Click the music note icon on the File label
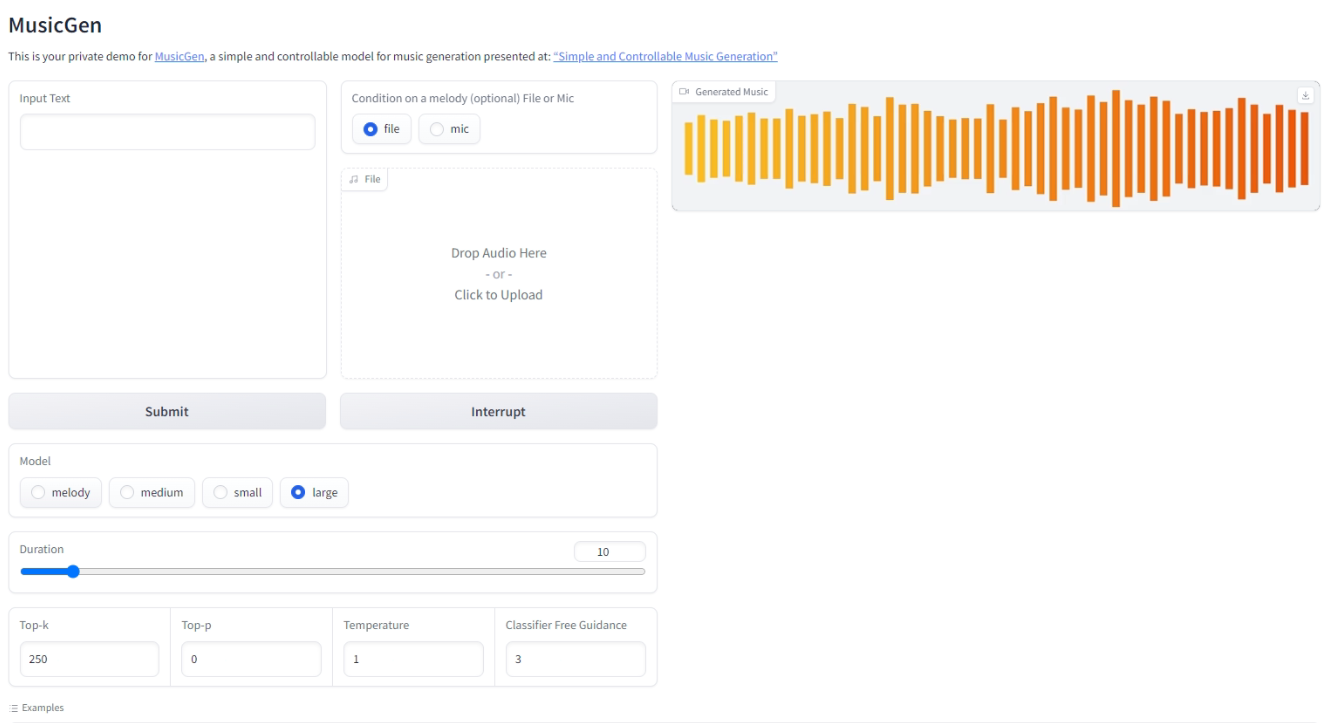Viewport: 1337px width, 723px height. 355,179
